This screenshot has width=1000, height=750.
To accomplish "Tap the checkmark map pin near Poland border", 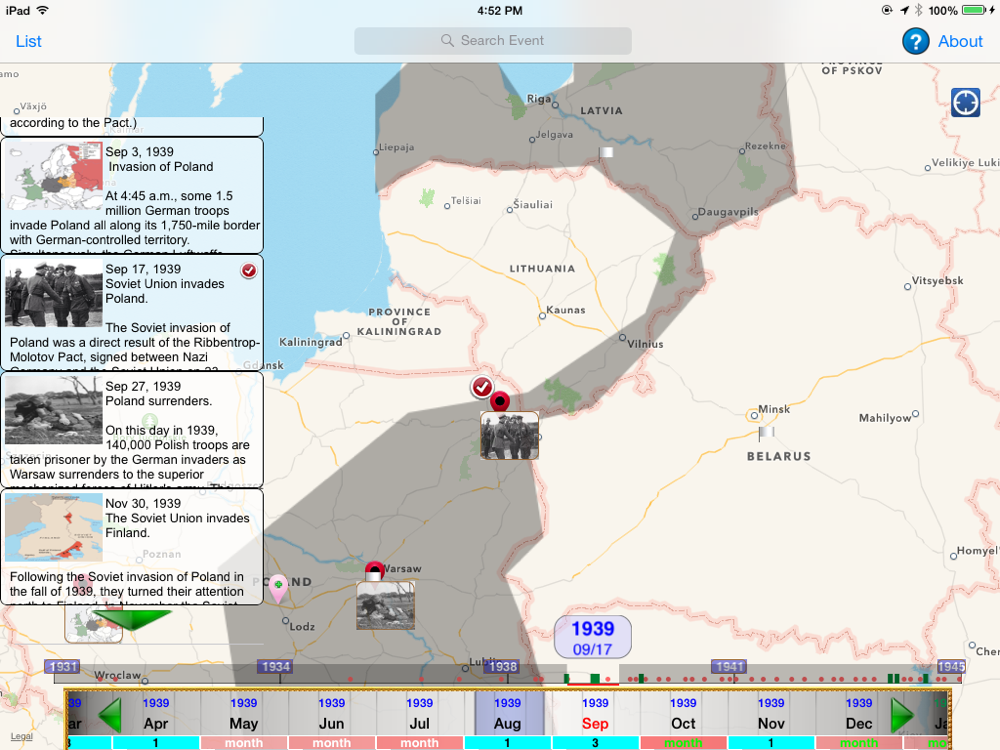I will pos(482,387).
